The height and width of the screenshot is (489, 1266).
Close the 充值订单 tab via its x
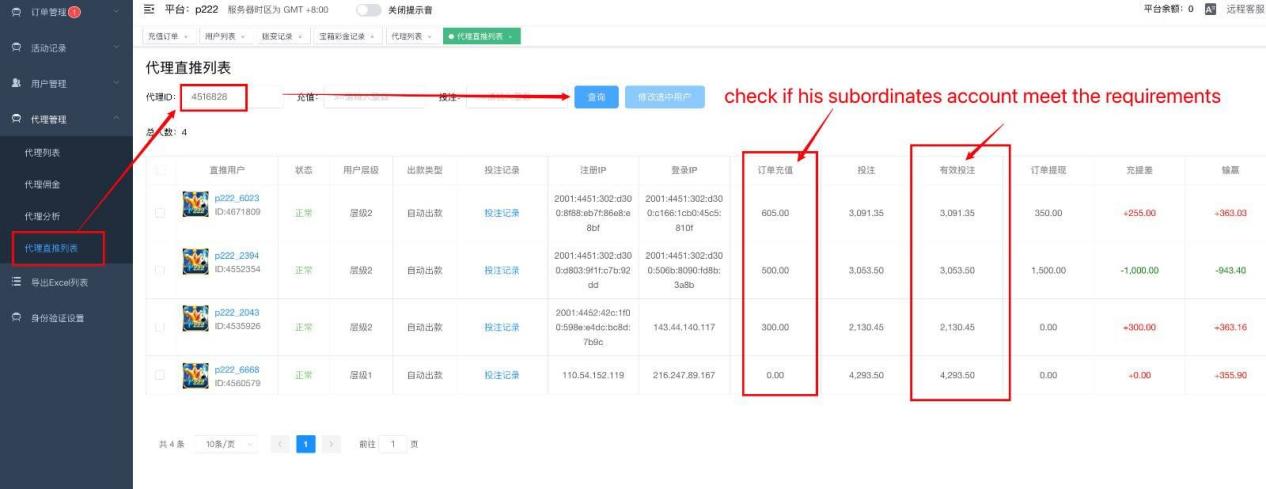pos(188,36)
